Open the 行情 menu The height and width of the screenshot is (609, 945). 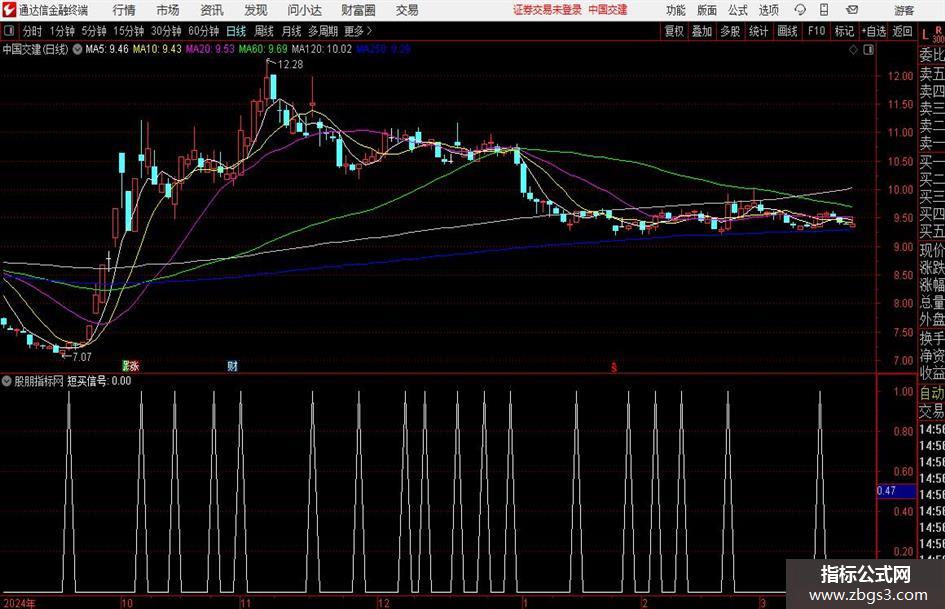pos(124,10)
